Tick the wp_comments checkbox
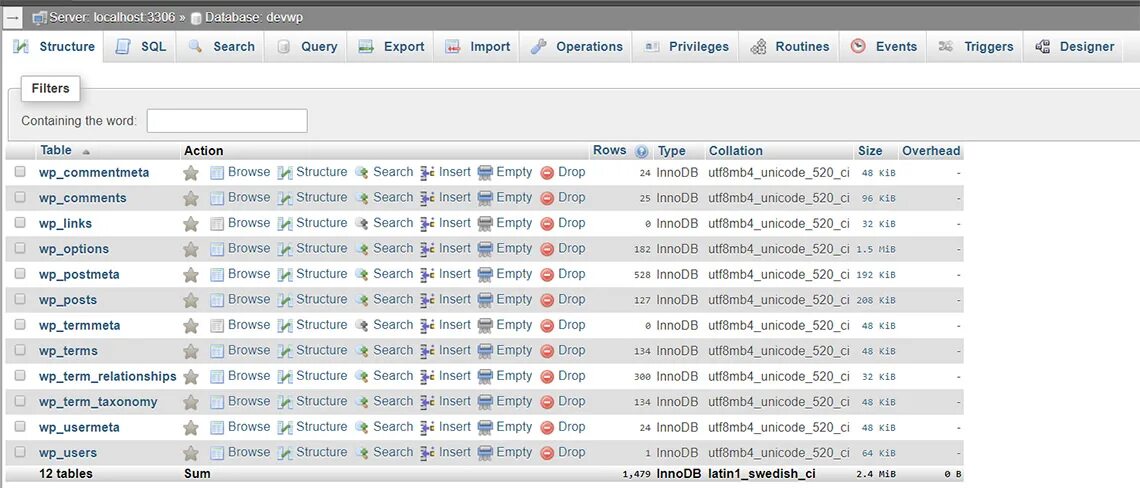Image resolution: width=1140 pixels, height=488 pixels. (20, 197)
